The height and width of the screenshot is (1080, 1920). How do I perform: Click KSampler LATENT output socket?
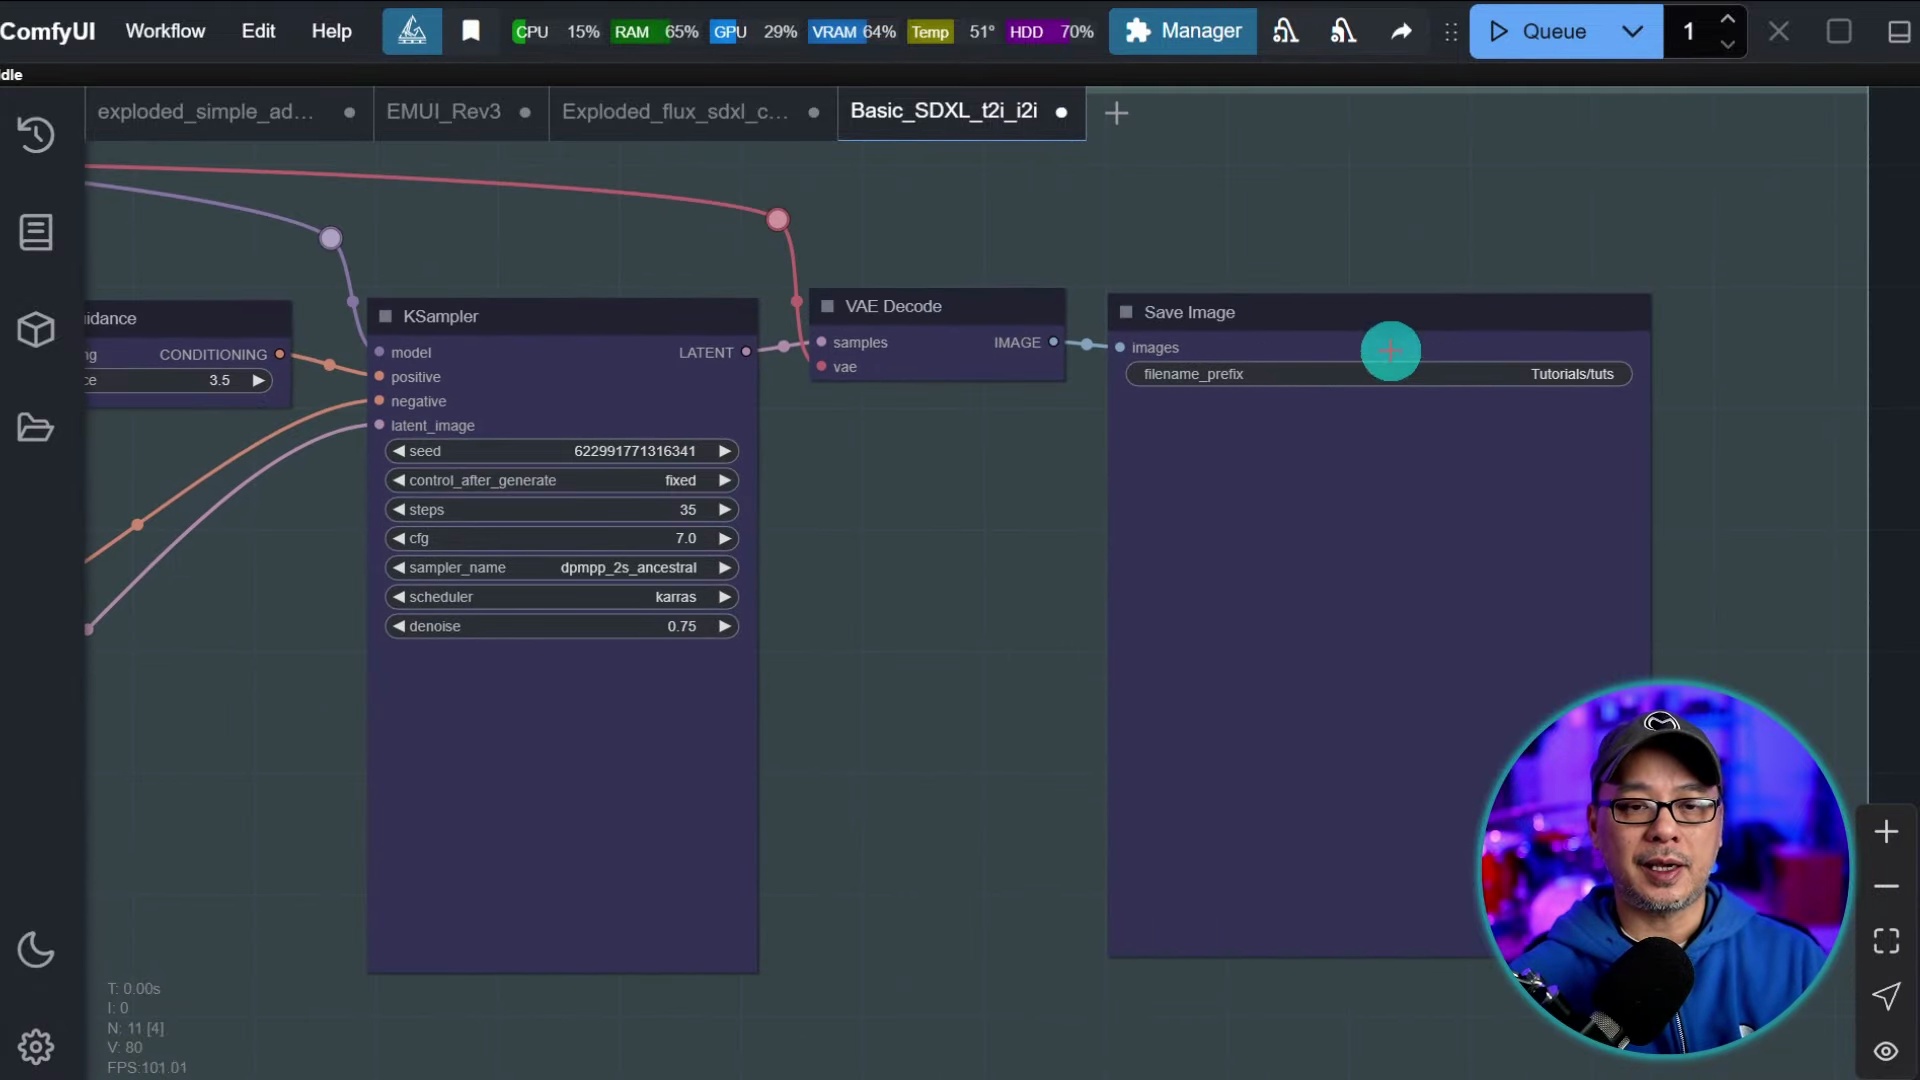coord(746,352)
